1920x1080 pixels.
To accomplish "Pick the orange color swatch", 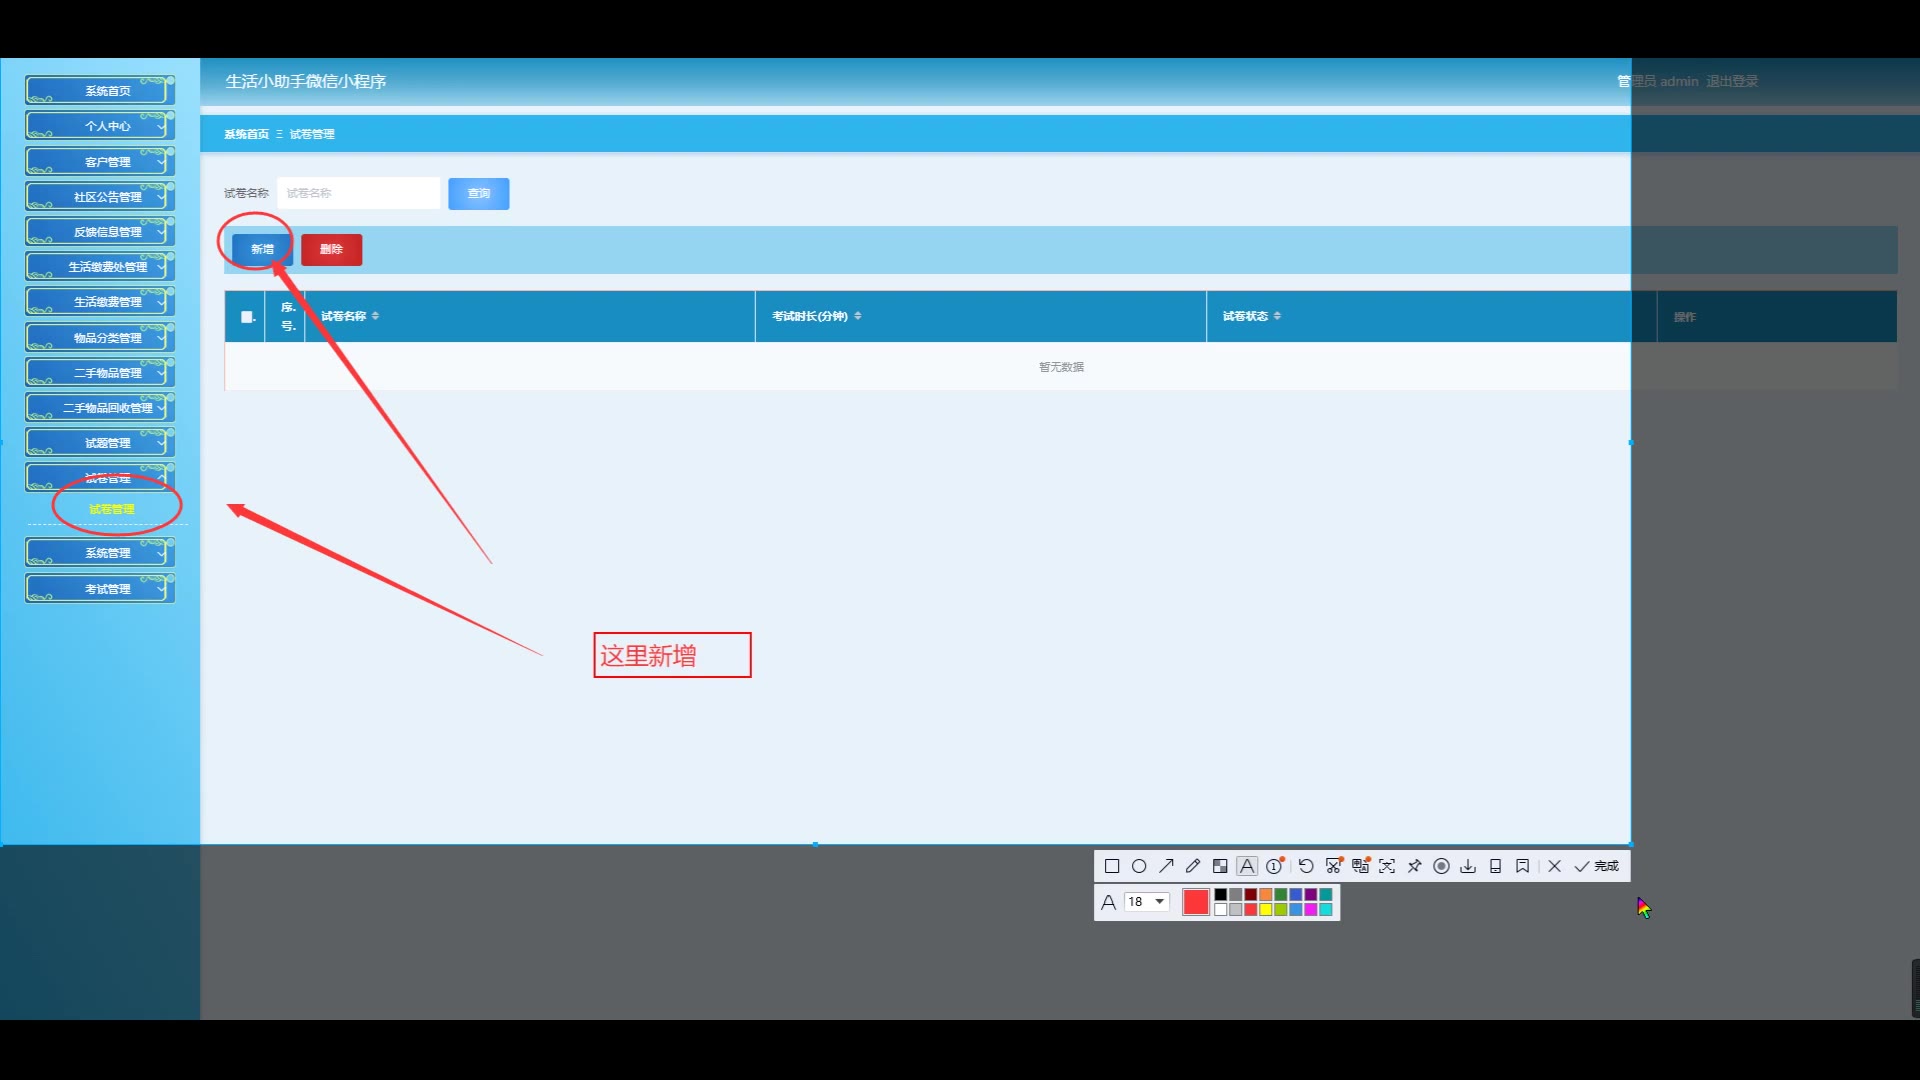I will (1265, 895).
